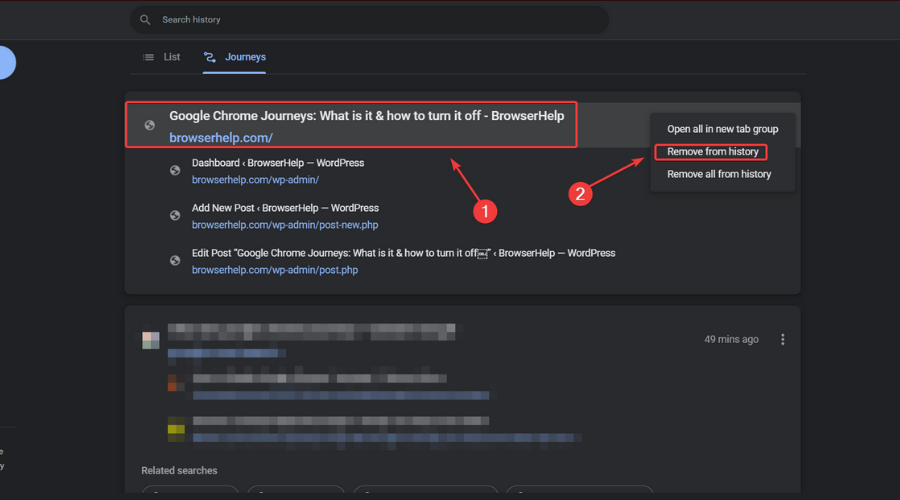Switch to the Journeys tab
Viewport: 900px width, 500px height.
point(234,57)
